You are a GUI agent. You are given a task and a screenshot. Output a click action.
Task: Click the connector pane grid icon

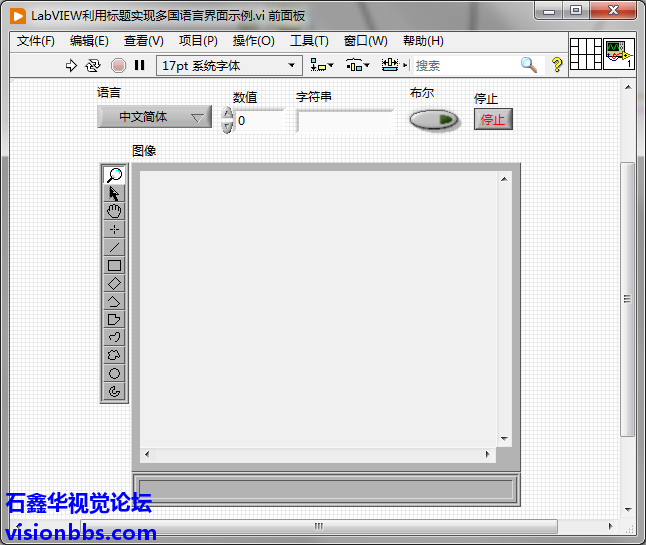[586, 54]
